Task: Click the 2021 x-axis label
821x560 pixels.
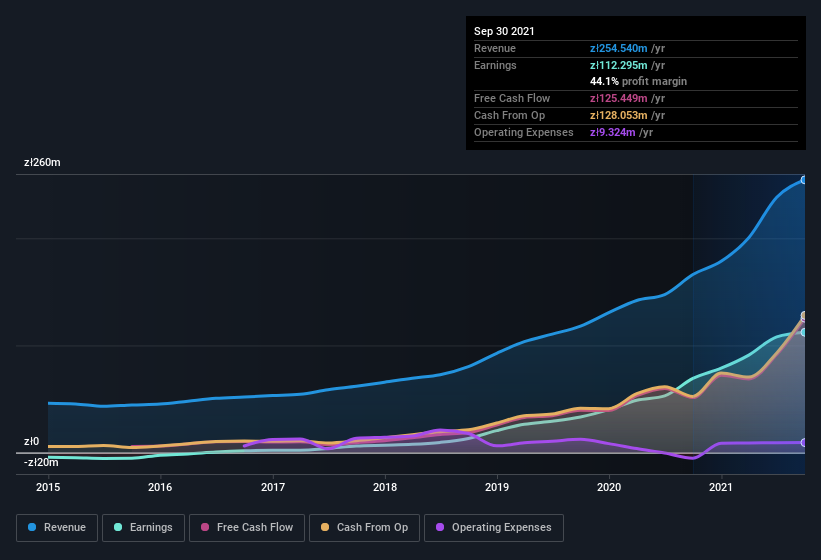Action: pos(721,487)
